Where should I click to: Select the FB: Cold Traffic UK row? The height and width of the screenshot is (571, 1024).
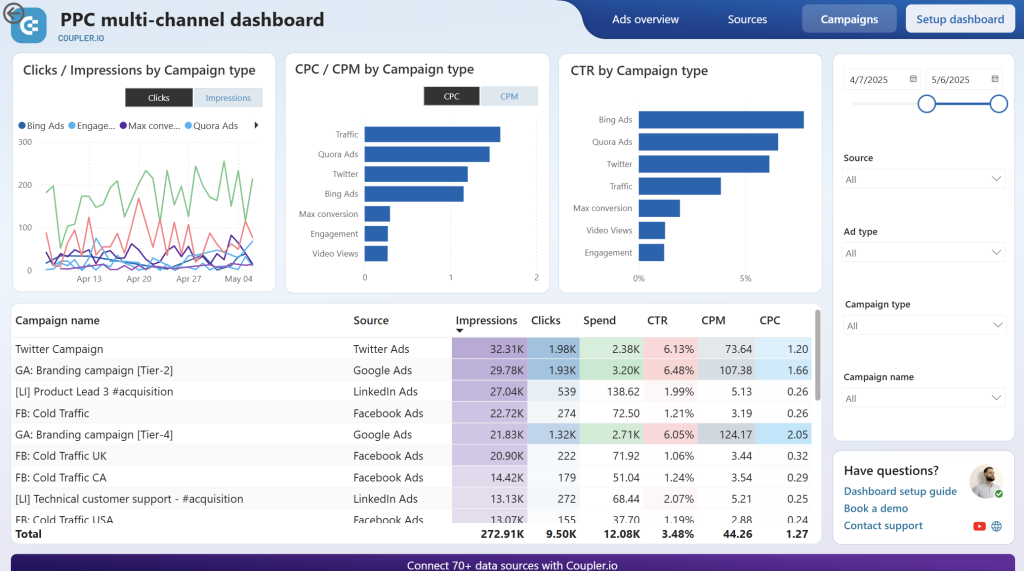click(413, 456)
